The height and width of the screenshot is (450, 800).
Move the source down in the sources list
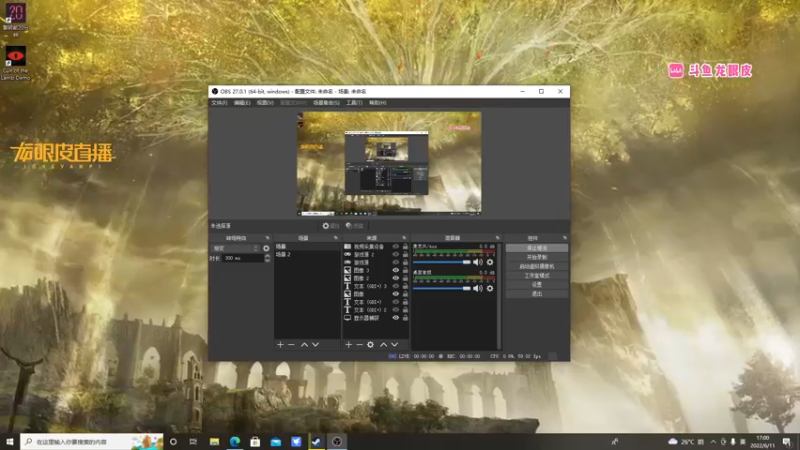click(x=394, y=345)
